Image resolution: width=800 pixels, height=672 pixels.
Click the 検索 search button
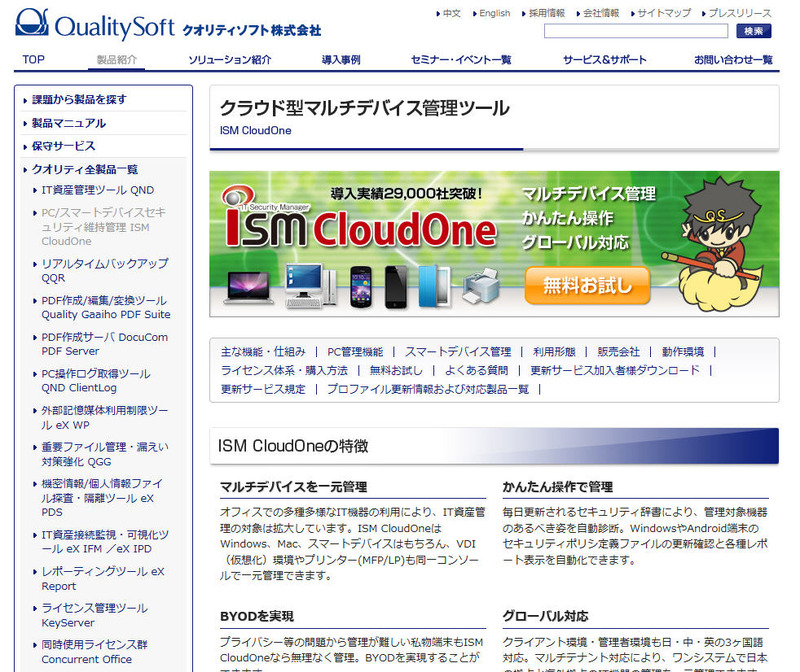[x=754, y=32]
